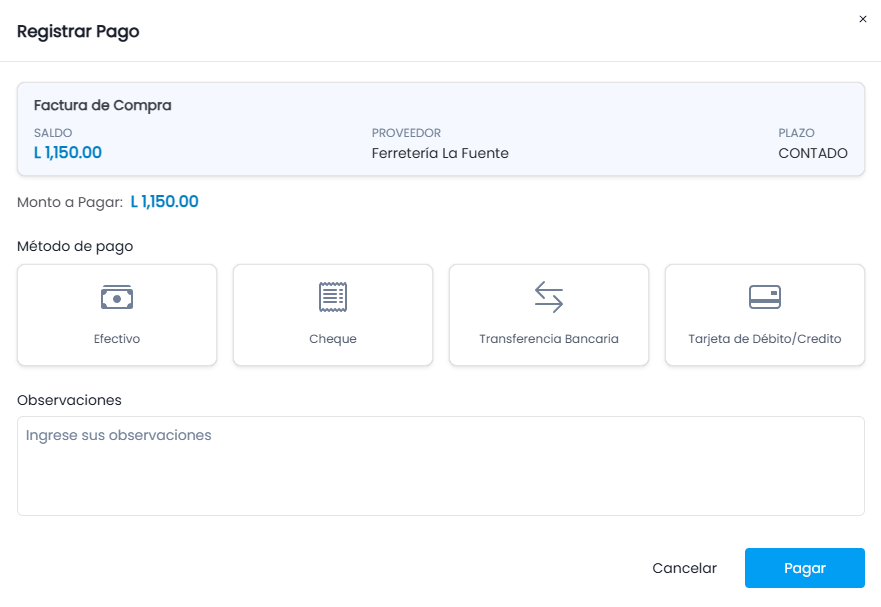
Task: Confirm payment with the Pagar button
Action: (x=805, y=568)
